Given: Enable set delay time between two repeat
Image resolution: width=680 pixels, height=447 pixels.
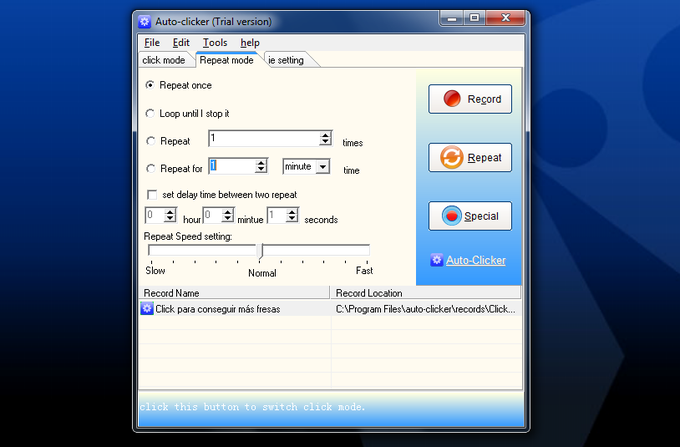Looking at the screenshot, I should [x=152, y=195].
